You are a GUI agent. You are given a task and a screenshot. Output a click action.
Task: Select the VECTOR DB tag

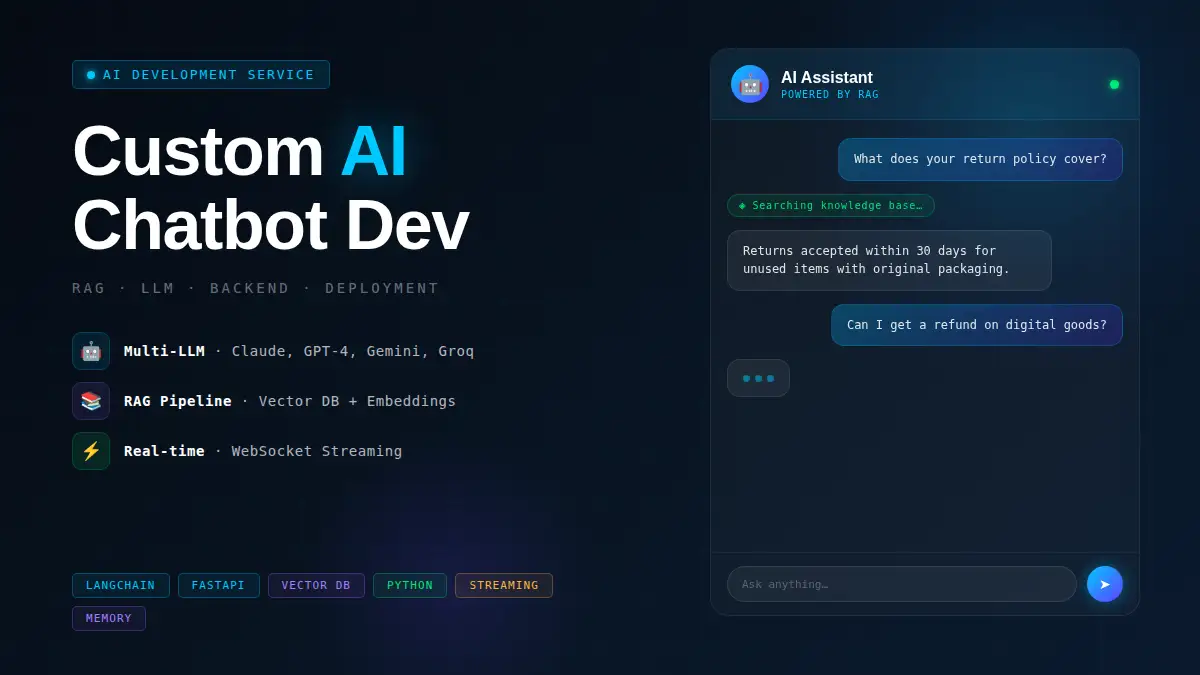click(316, 586)
